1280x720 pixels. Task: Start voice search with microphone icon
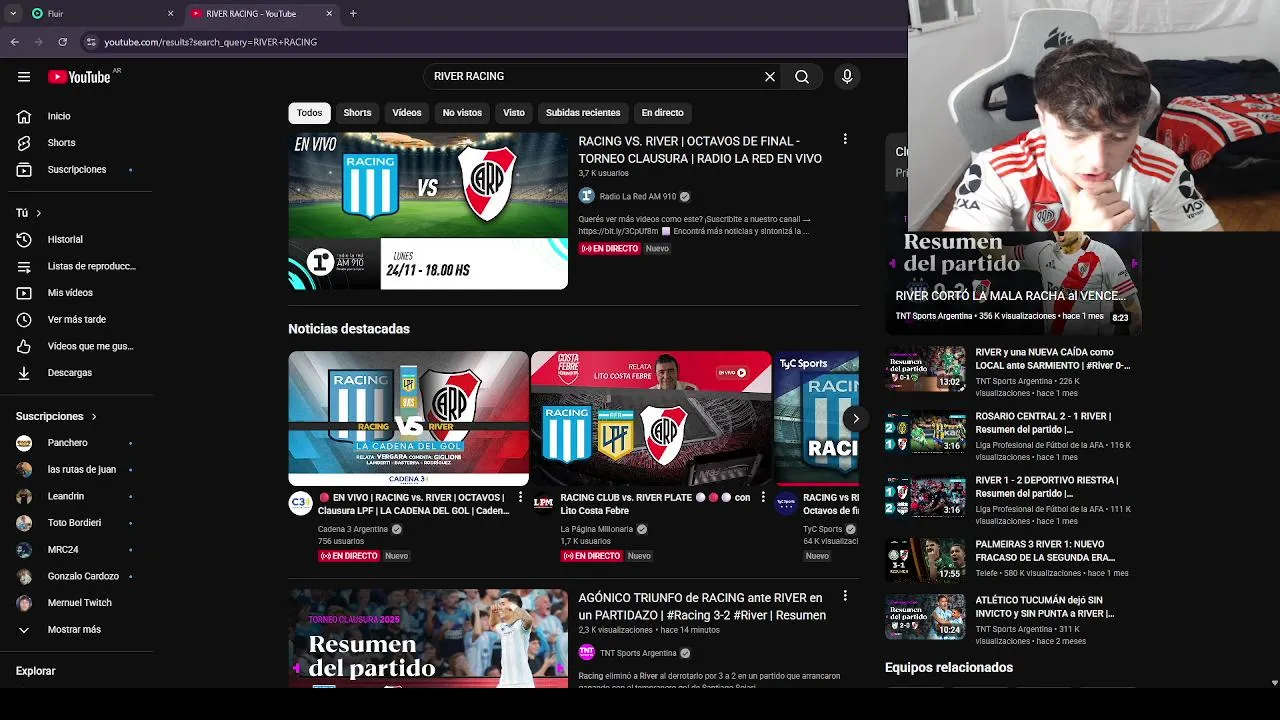pos(847,77)
